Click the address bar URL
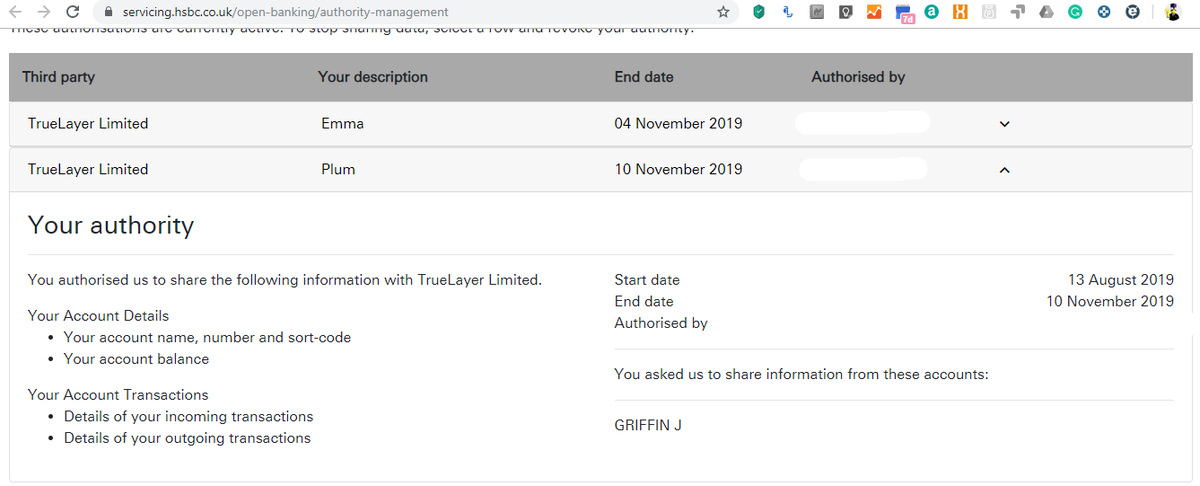Image resolution: width=1200 pixels, height=486 pixels. tap(286, 12)
